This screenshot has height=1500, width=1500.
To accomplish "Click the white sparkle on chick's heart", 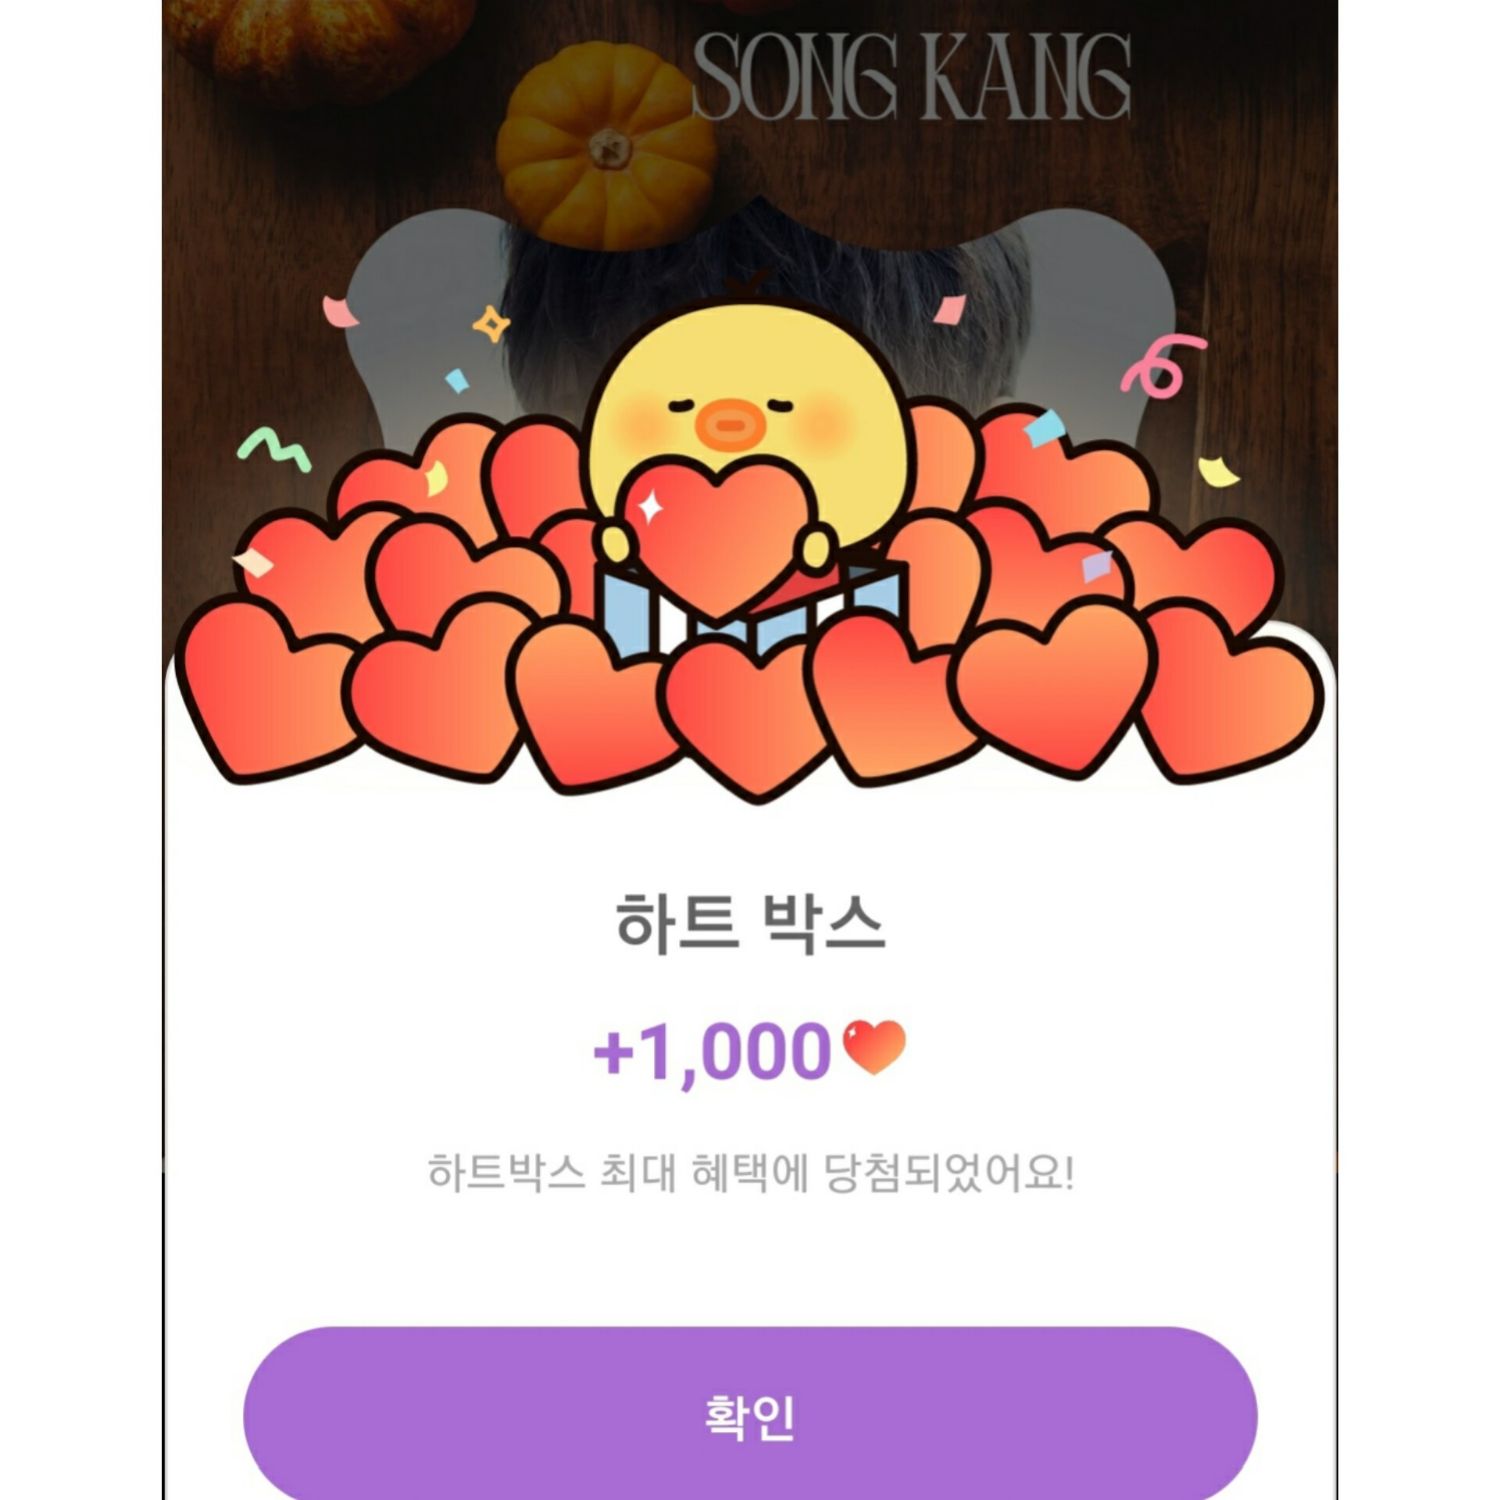I will coord(650,508).
